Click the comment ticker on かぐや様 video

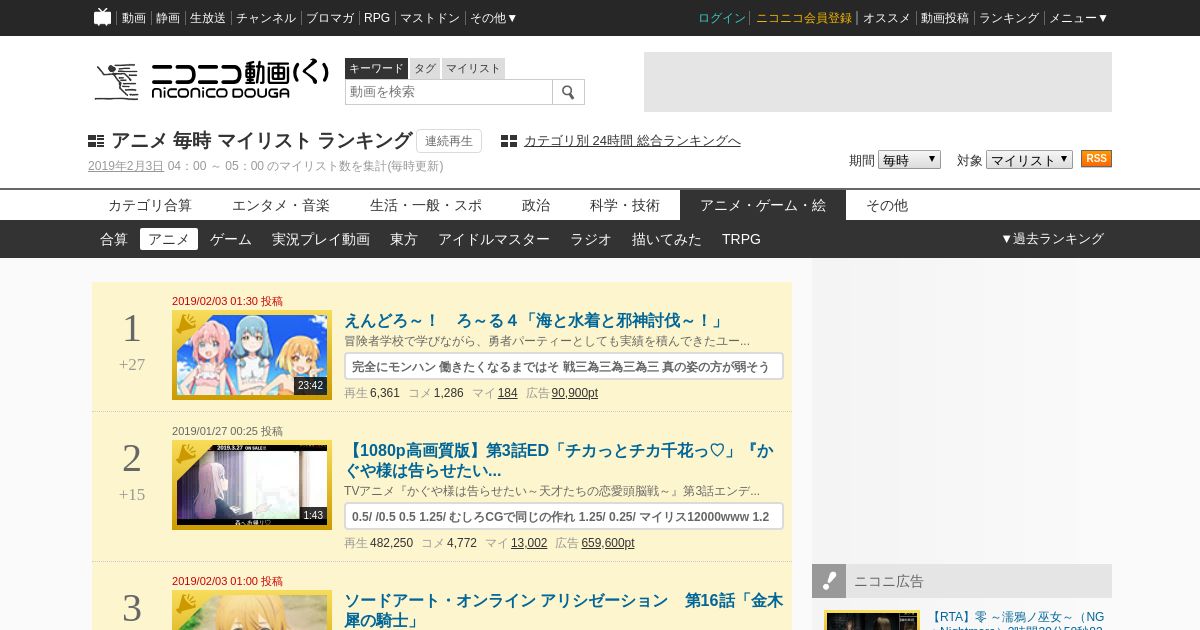[x=564, y=516]
